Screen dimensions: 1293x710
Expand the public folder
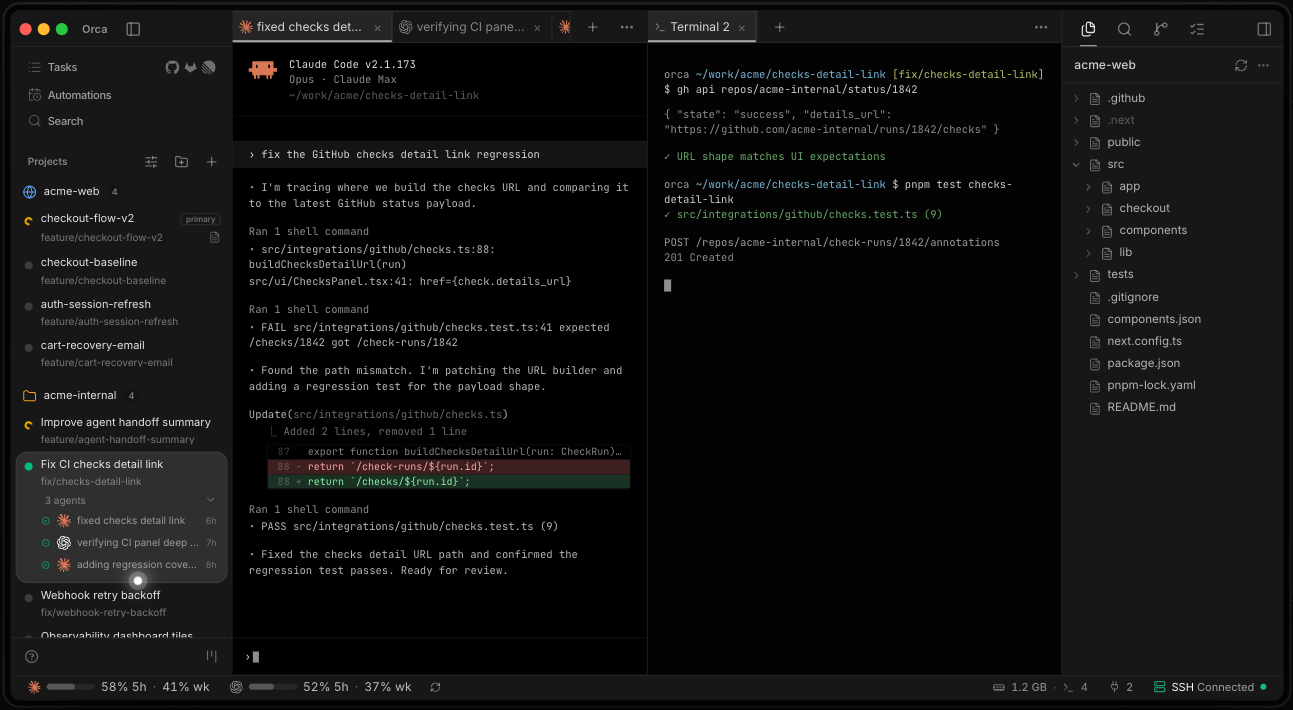[x=1076, y=142]
